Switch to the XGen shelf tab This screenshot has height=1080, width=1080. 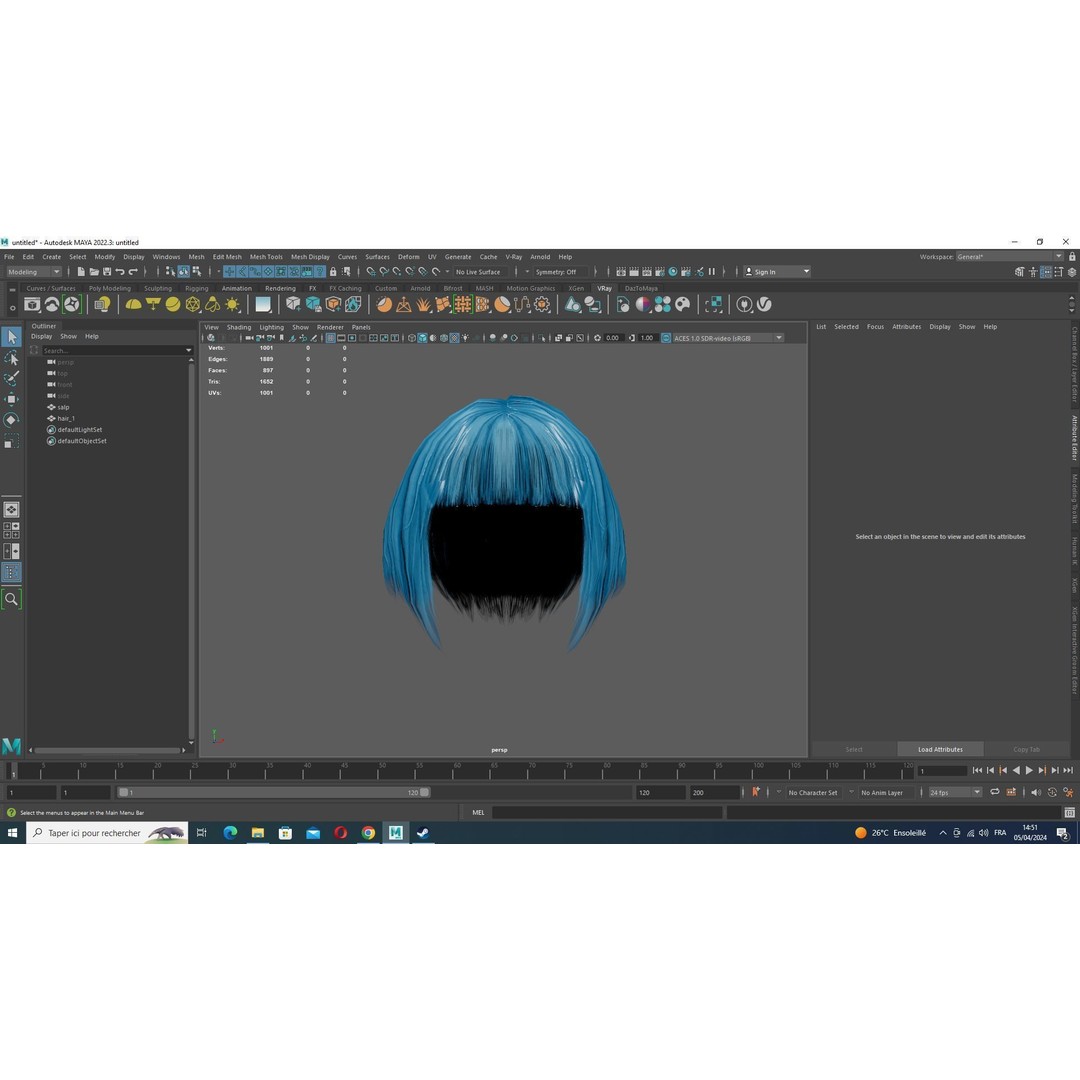[576, 289]
